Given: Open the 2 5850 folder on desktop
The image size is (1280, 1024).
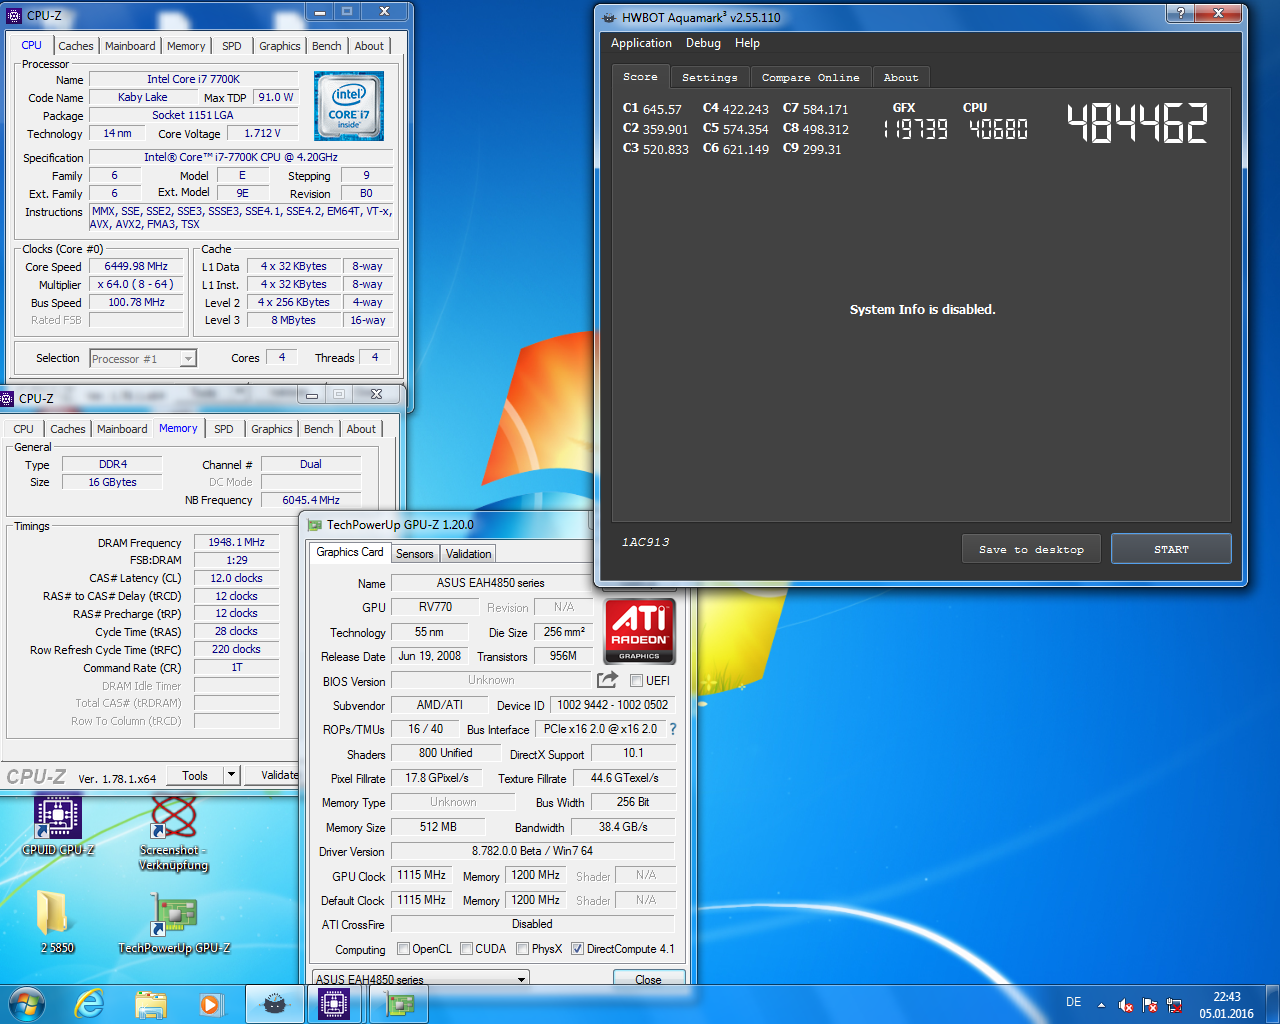Looking at the screenshot, I should [57, 920].
